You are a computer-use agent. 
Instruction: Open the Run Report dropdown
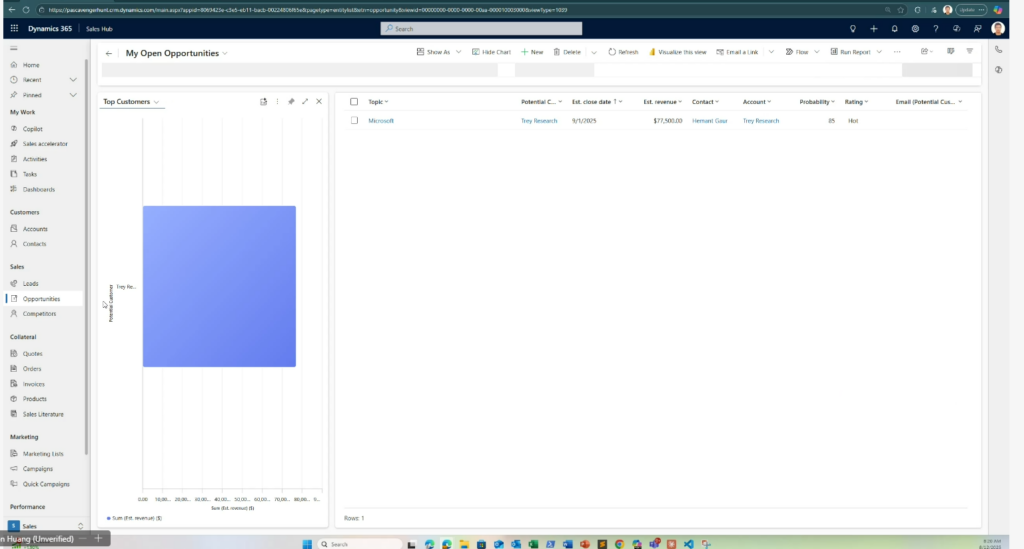[x=856, y=52]
